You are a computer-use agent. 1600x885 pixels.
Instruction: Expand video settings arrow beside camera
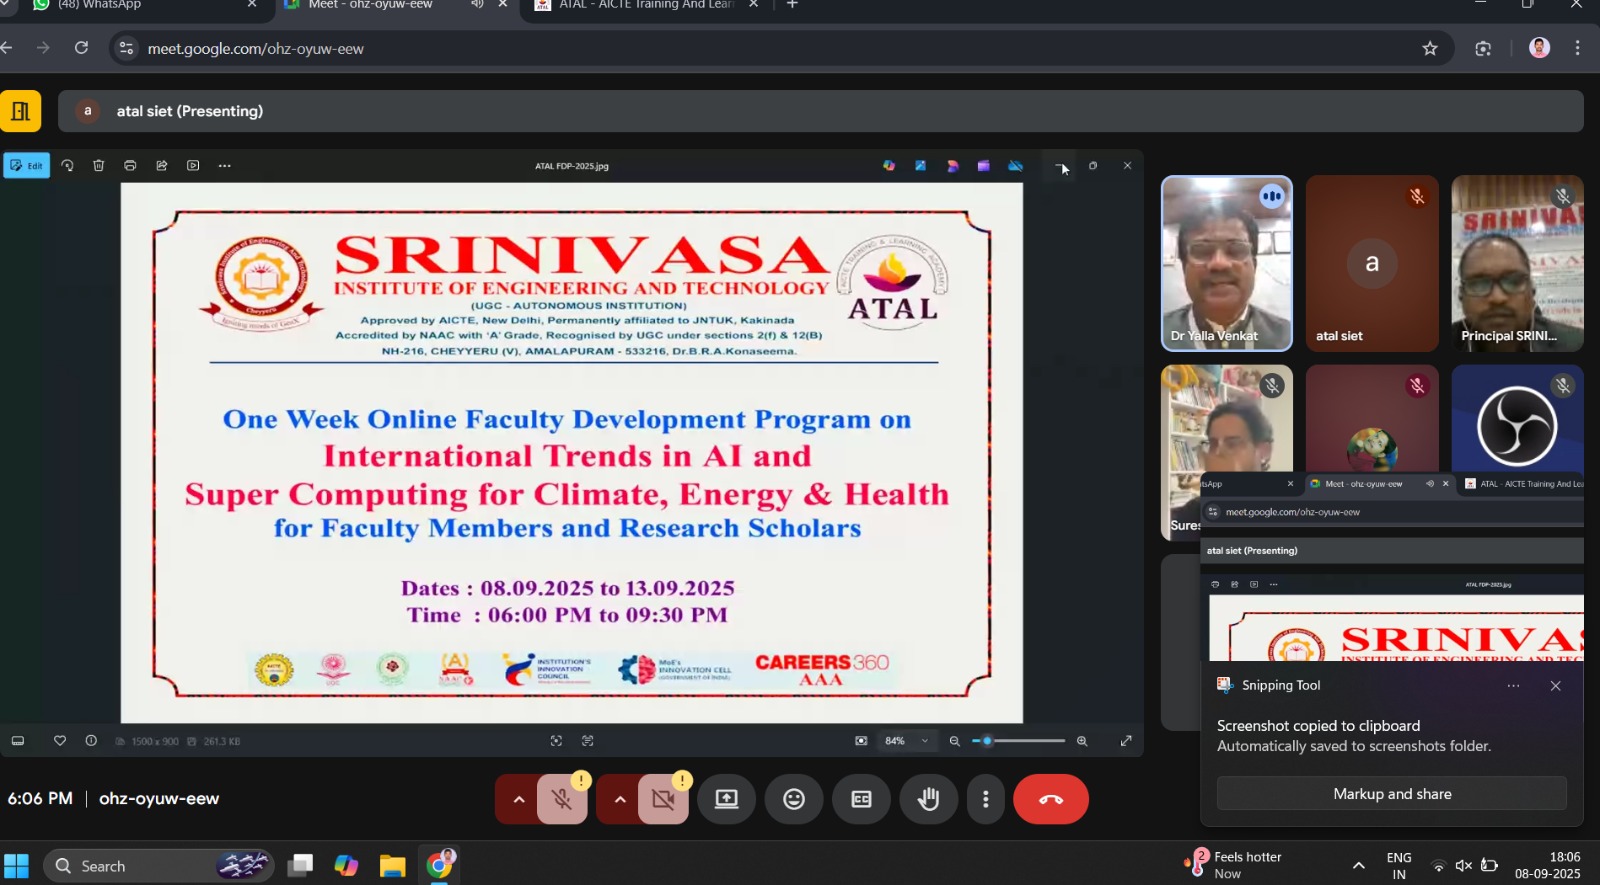coord(620,799)
